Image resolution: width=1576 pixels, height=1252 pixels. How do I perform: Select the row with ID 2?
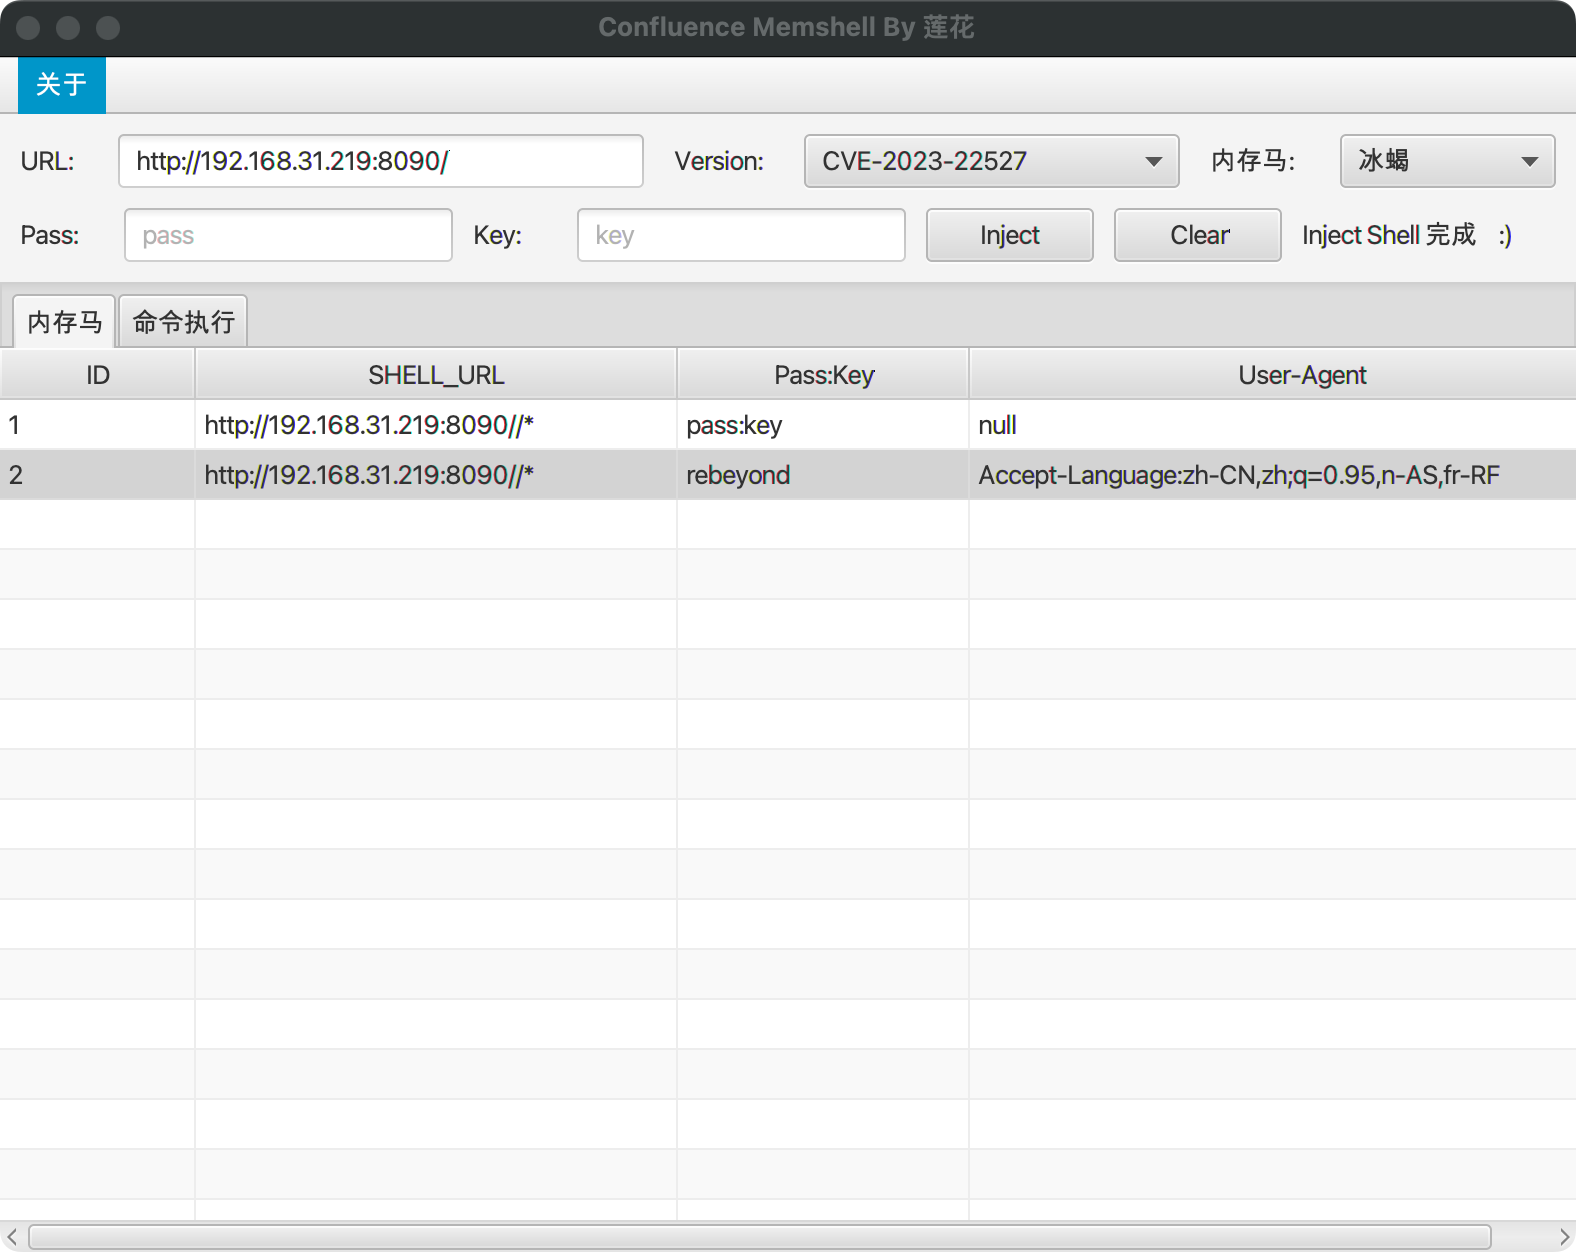click(788, 475)
